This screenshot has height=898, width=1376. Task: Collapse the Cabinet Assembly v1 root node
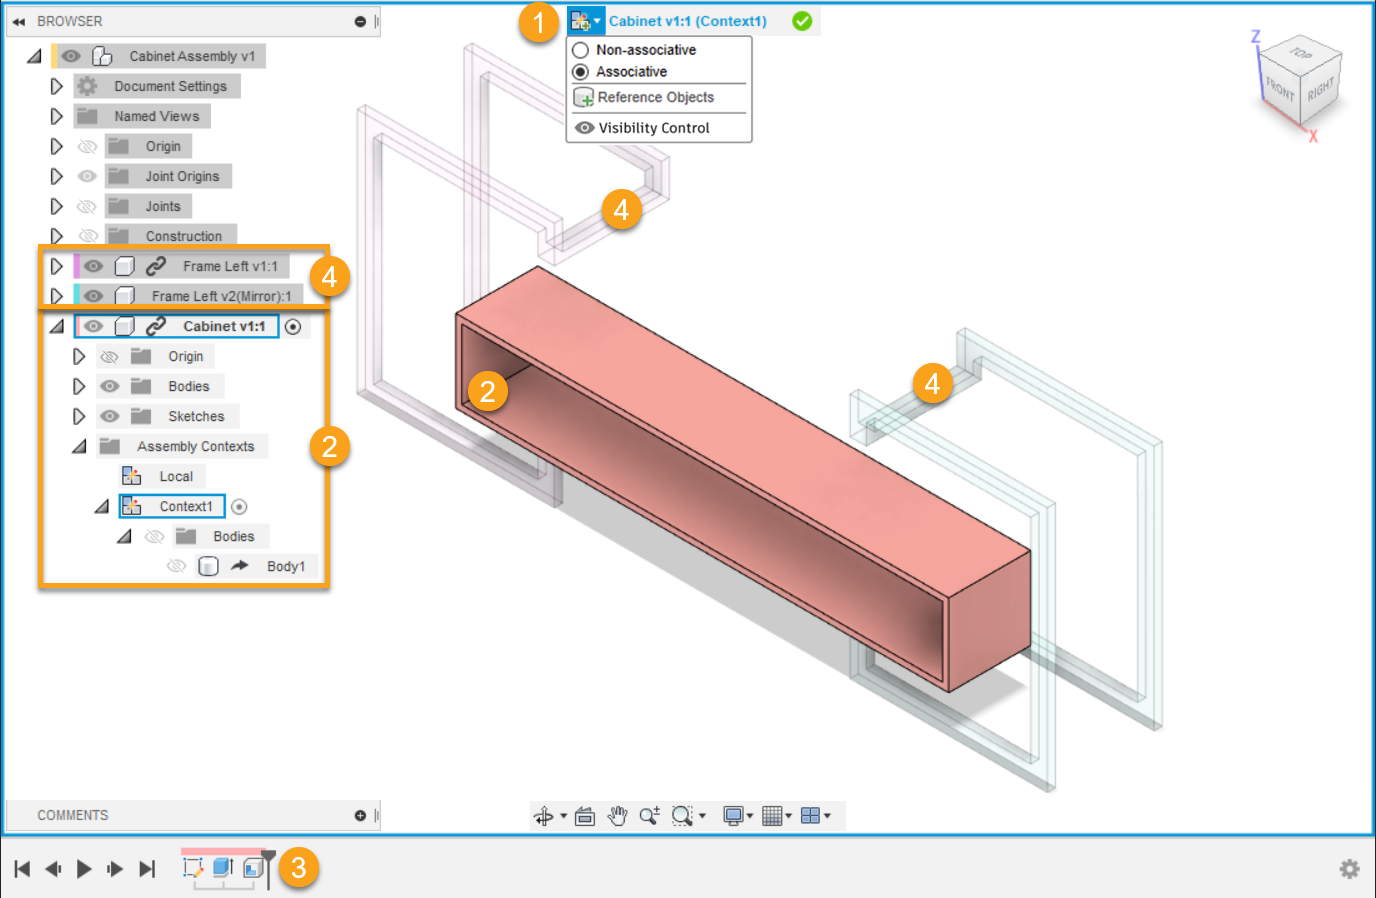click(x=34, y=56)
